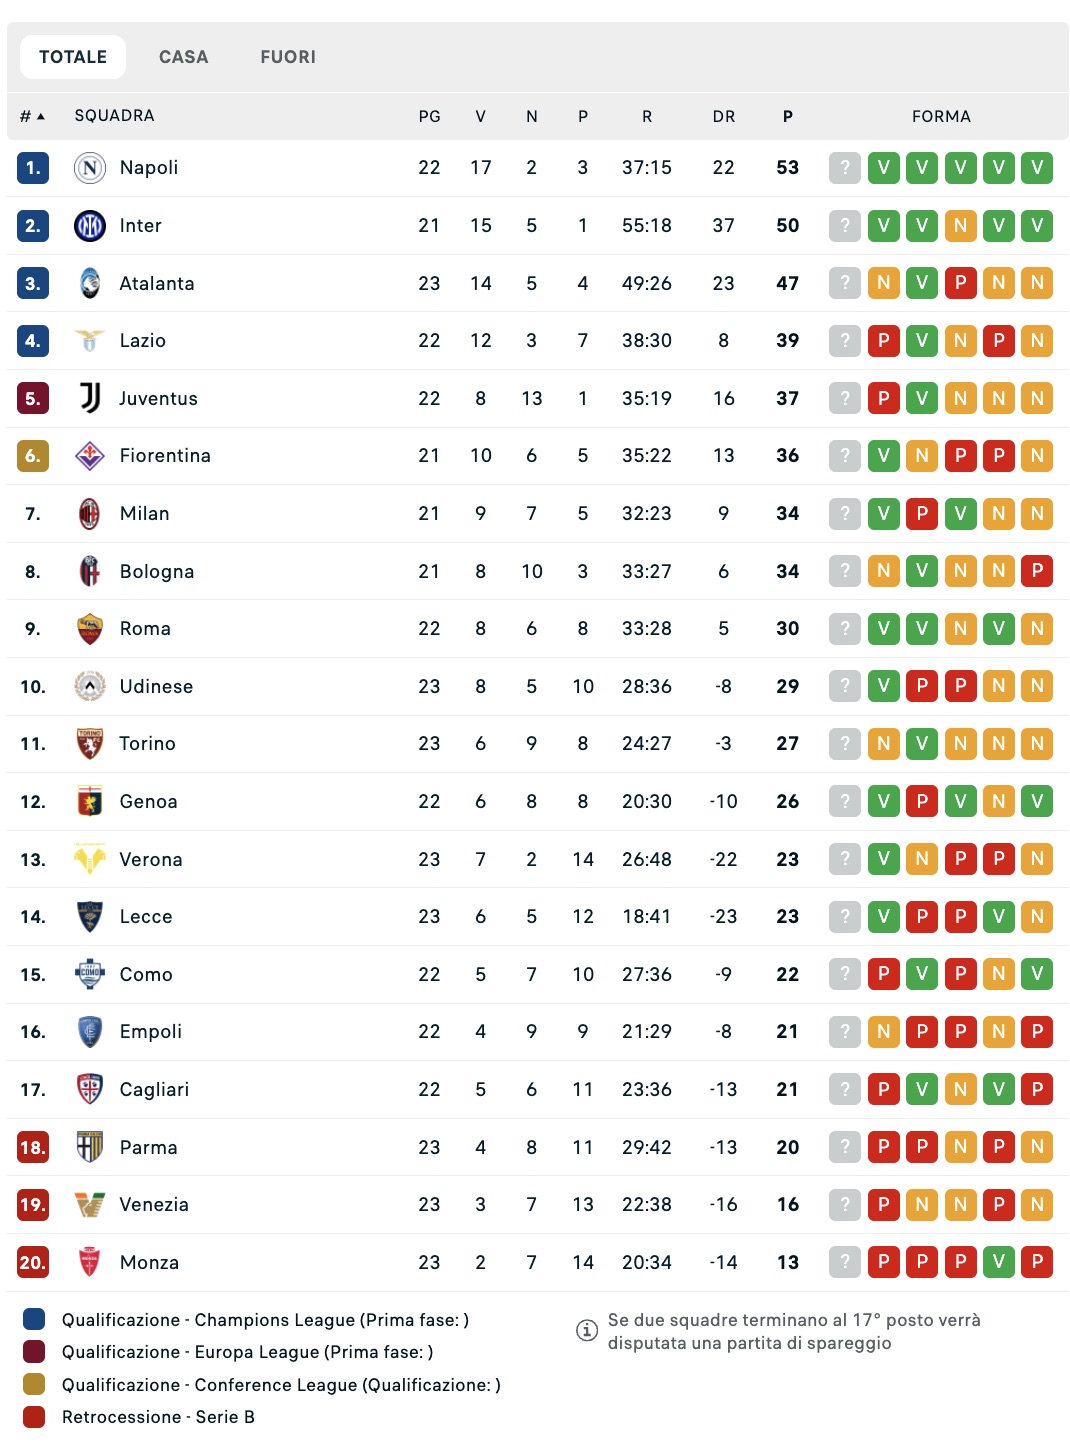Viewport: 1070px width, 1448px height.
Task: Open the Bologna team link
Action: pos(157,572)
